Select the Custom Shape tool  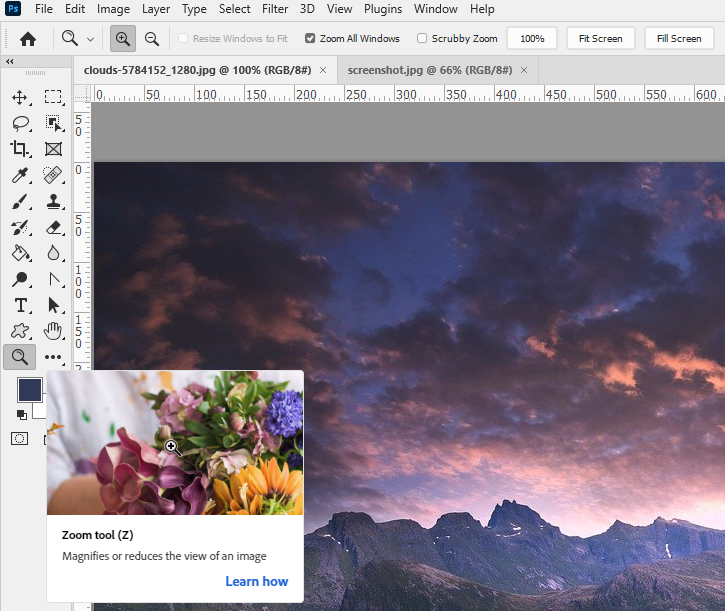pos(19,331)
